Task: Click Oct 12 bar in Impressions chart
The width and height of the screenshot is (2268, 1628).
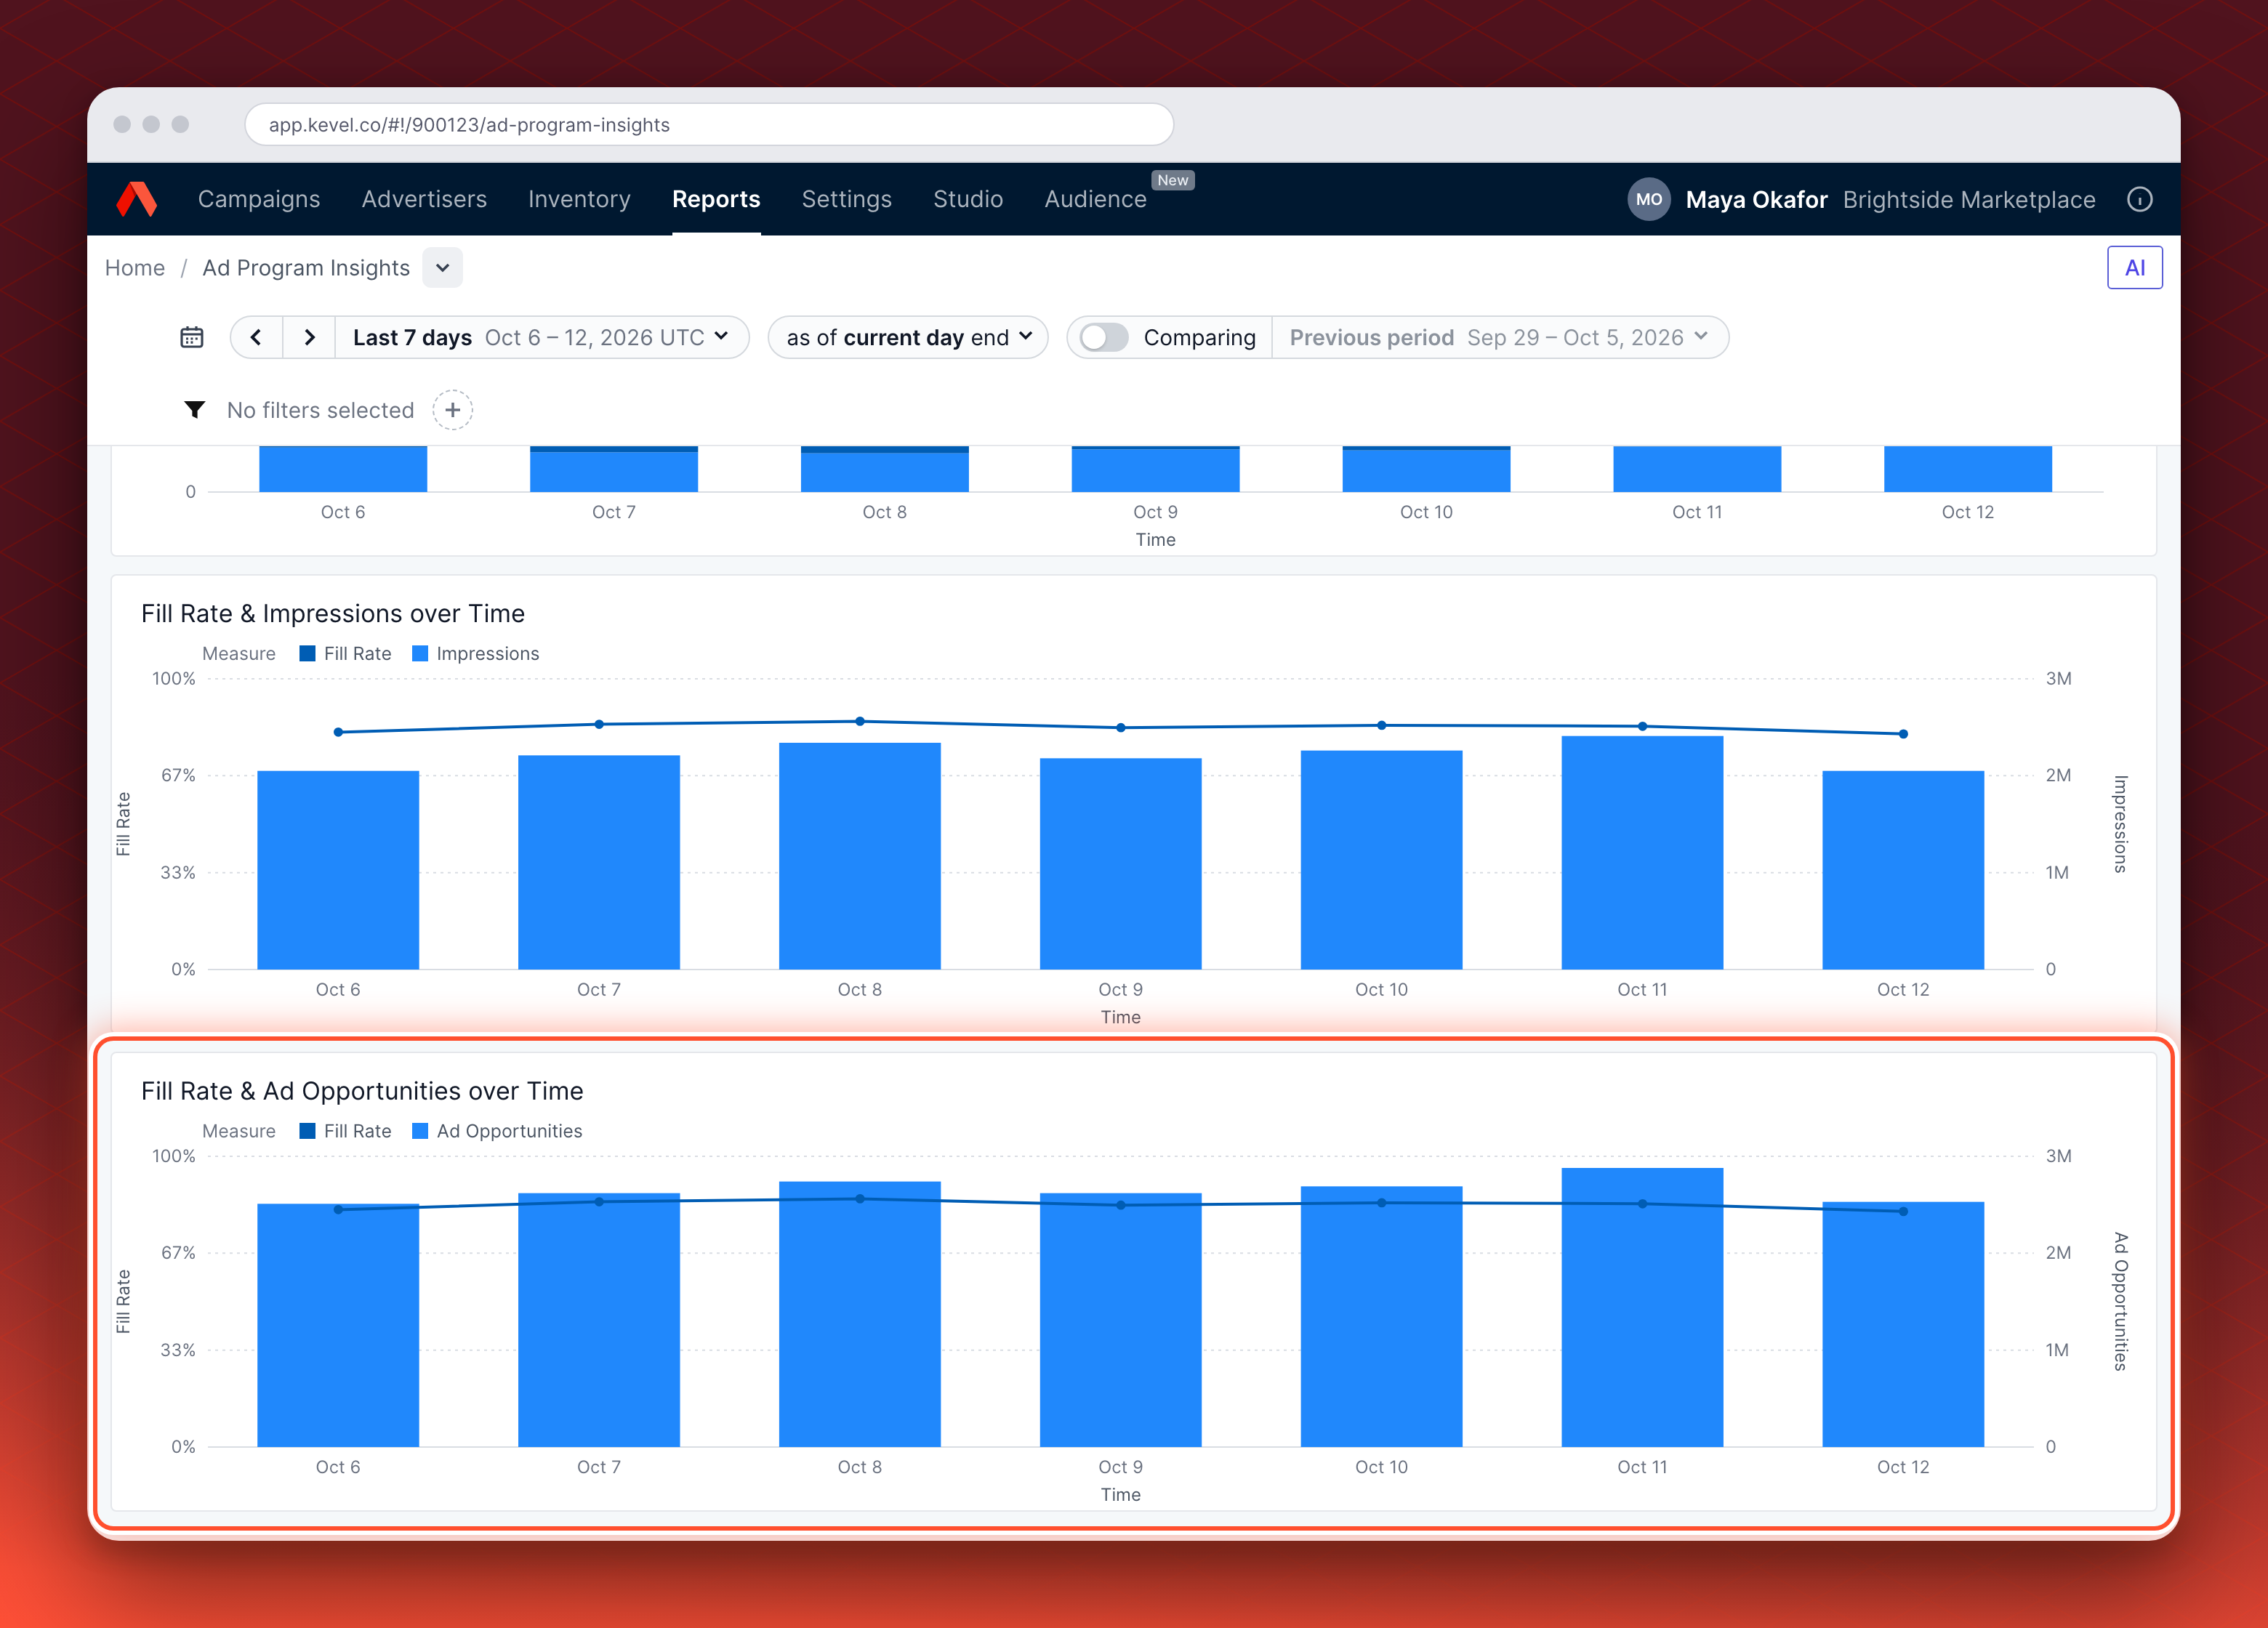Action: 1903,870
